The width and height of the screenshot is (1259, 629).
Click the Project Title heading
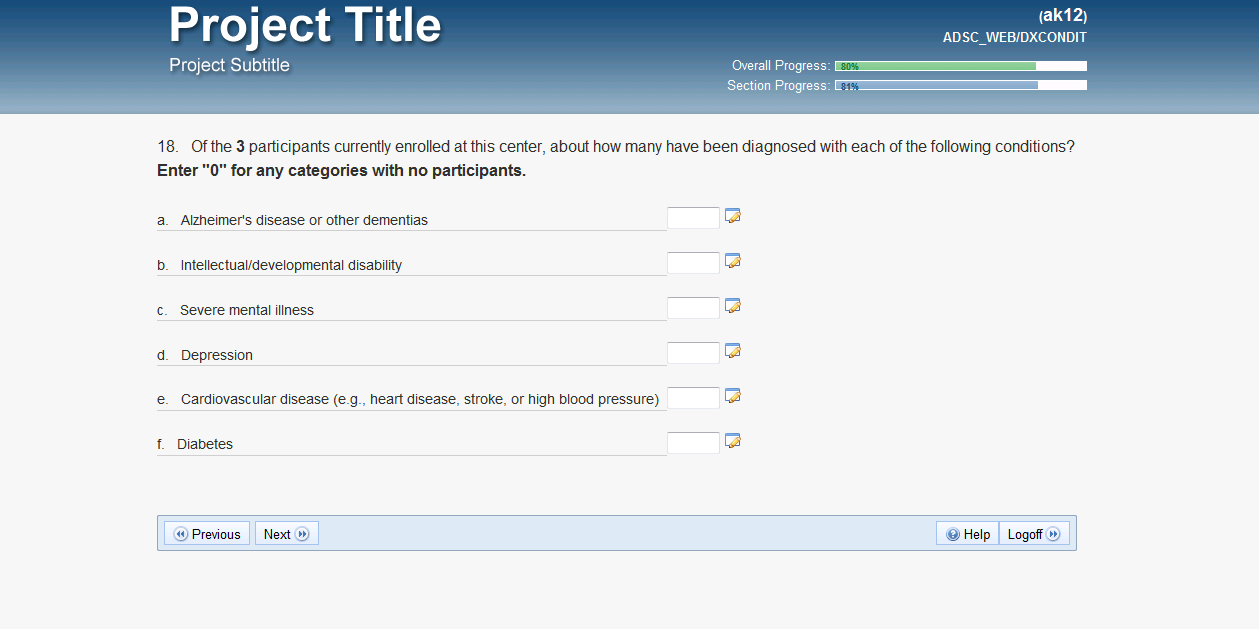[x=305, y=25]
